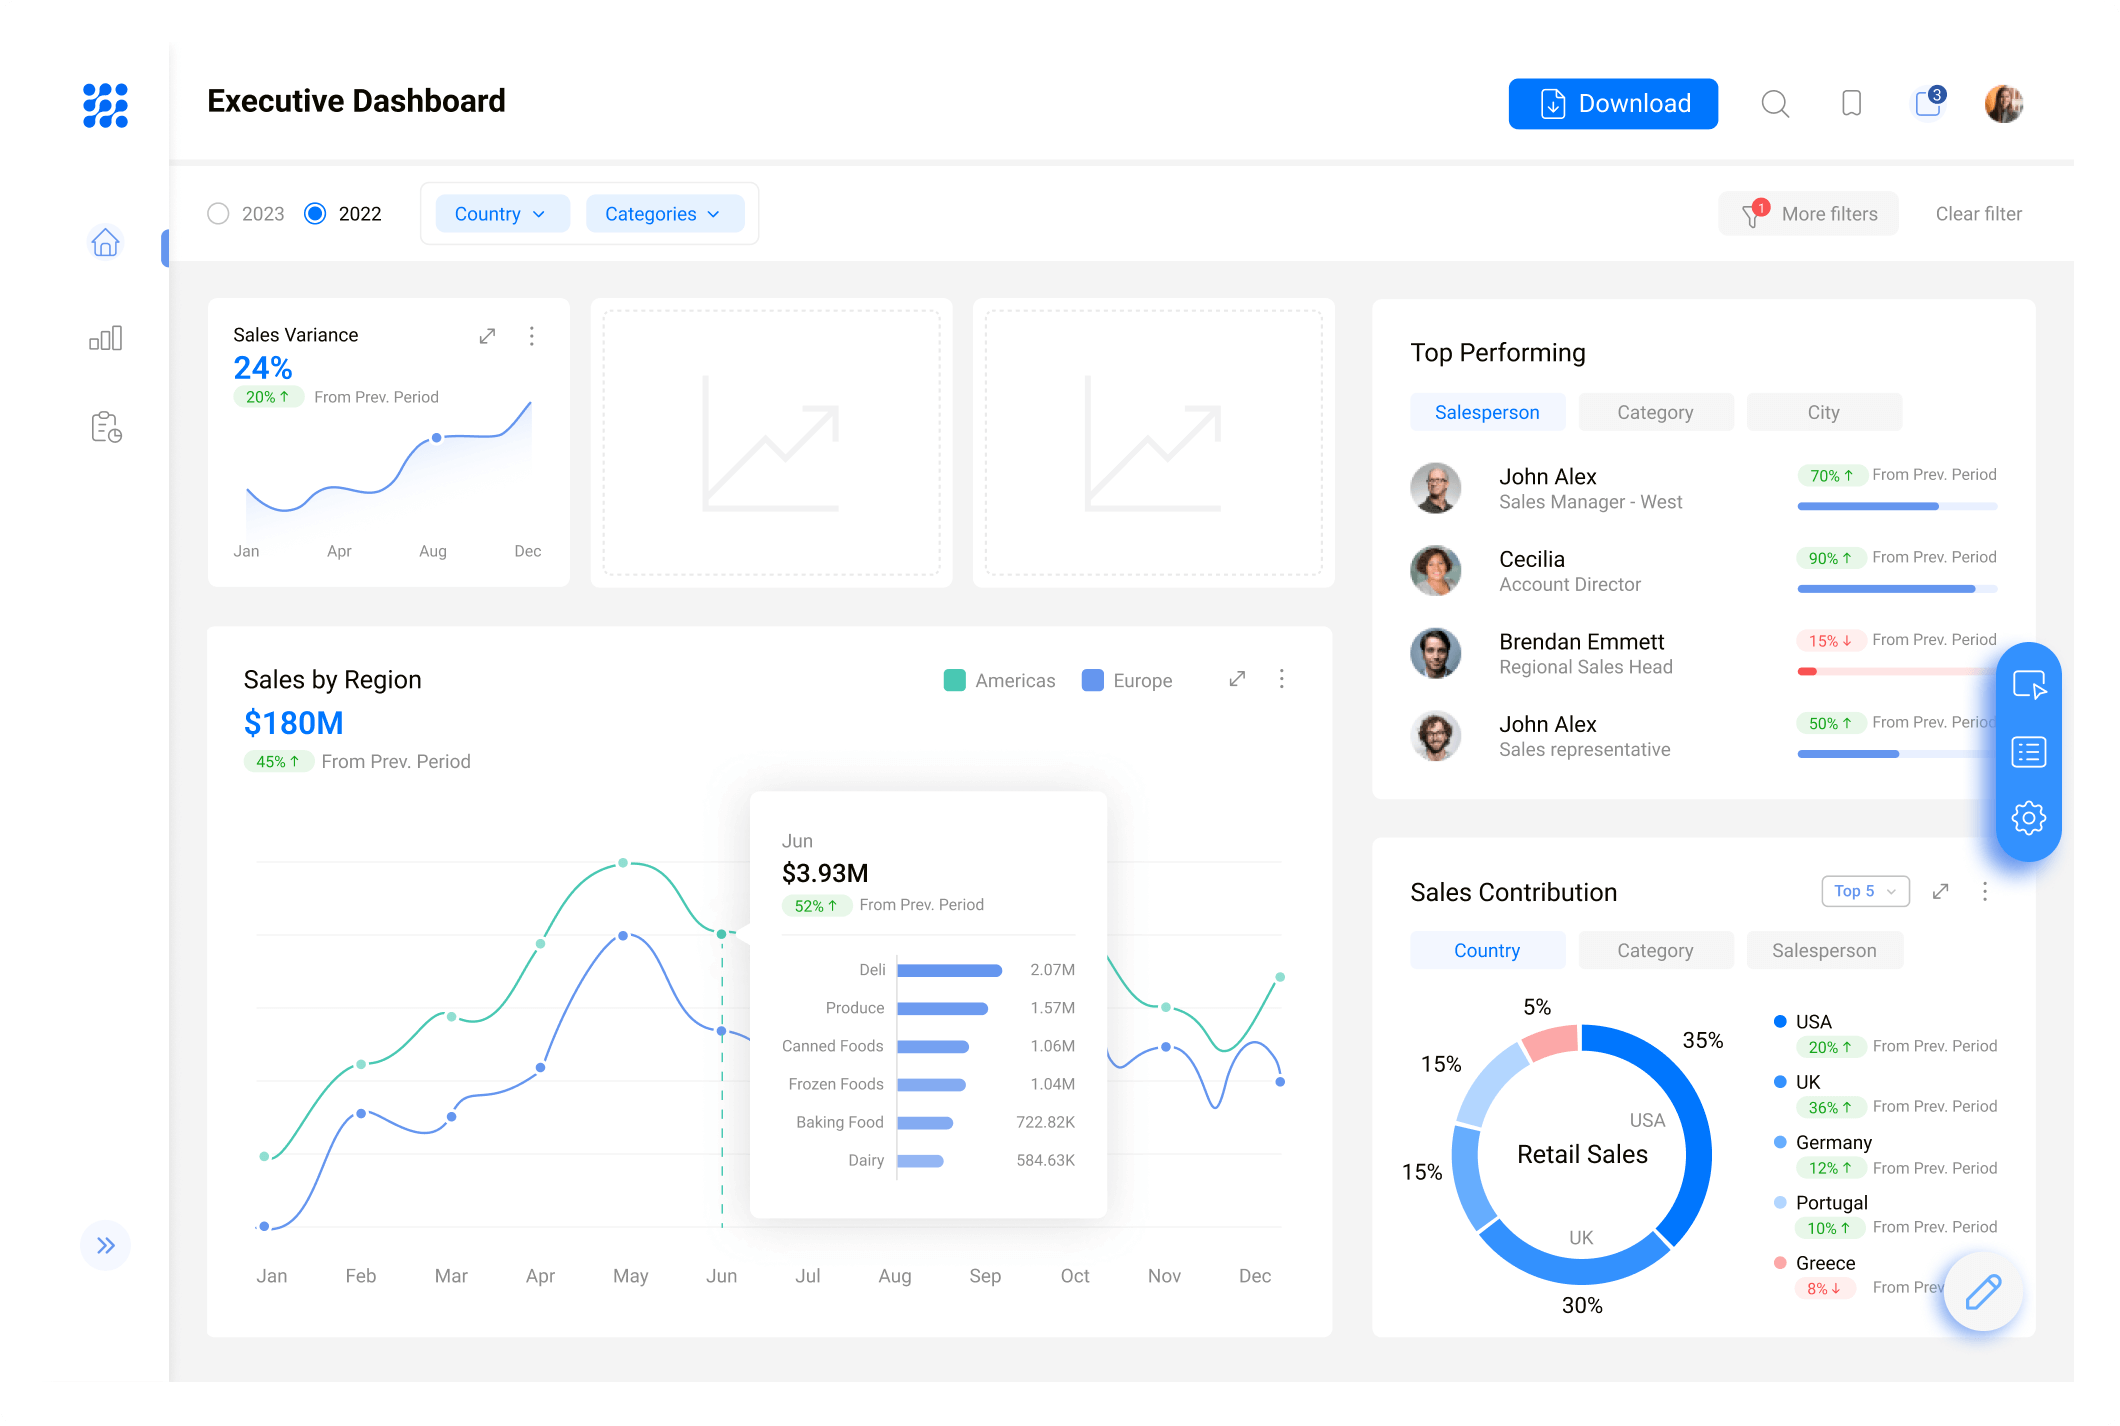Switch to Salesperson tab in Top Performing
Image resolution: width=2120 pixels, height=1426 pixels.
coord(1487,412)
